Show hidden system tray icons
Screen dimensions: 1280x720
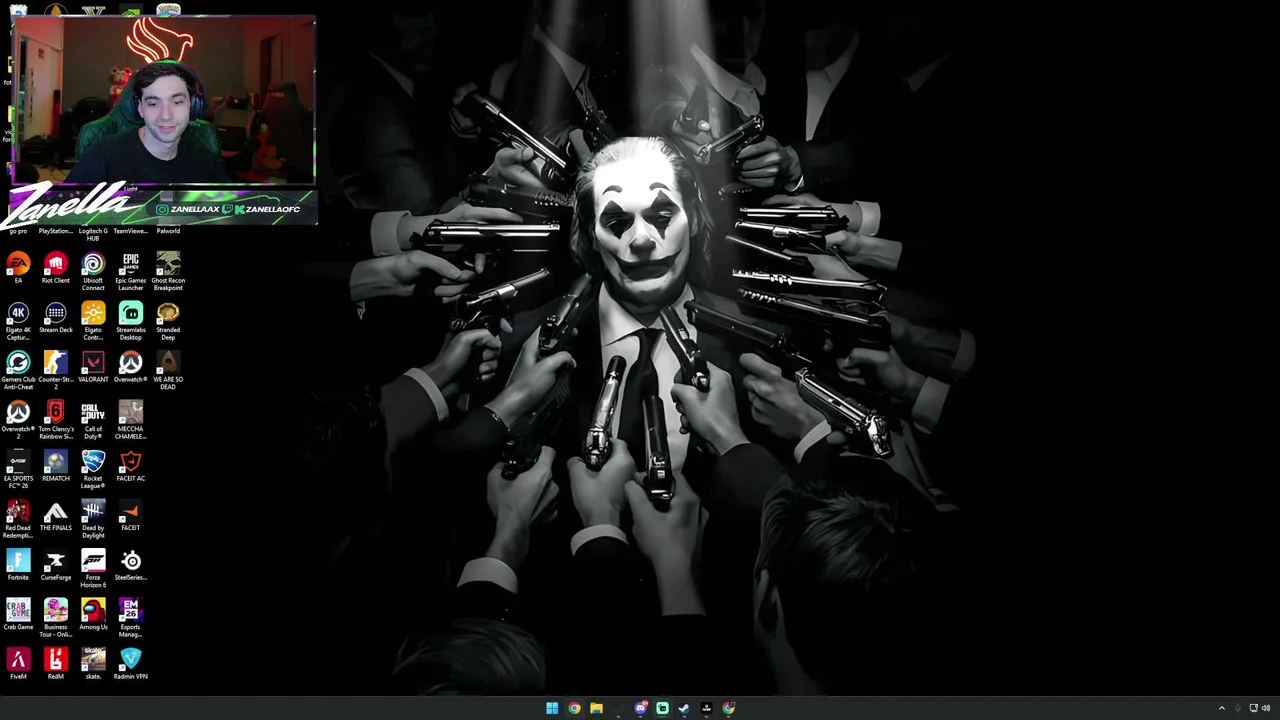point(1221,708)
